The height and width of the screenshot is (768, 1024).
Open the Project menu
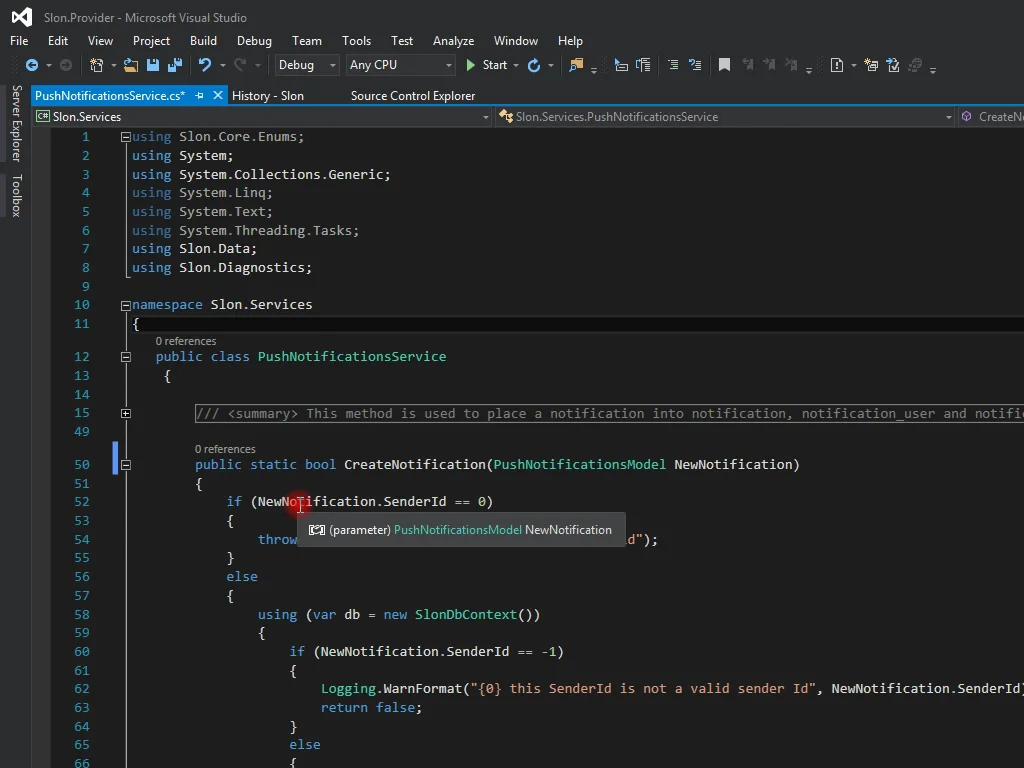click(151, 40)
